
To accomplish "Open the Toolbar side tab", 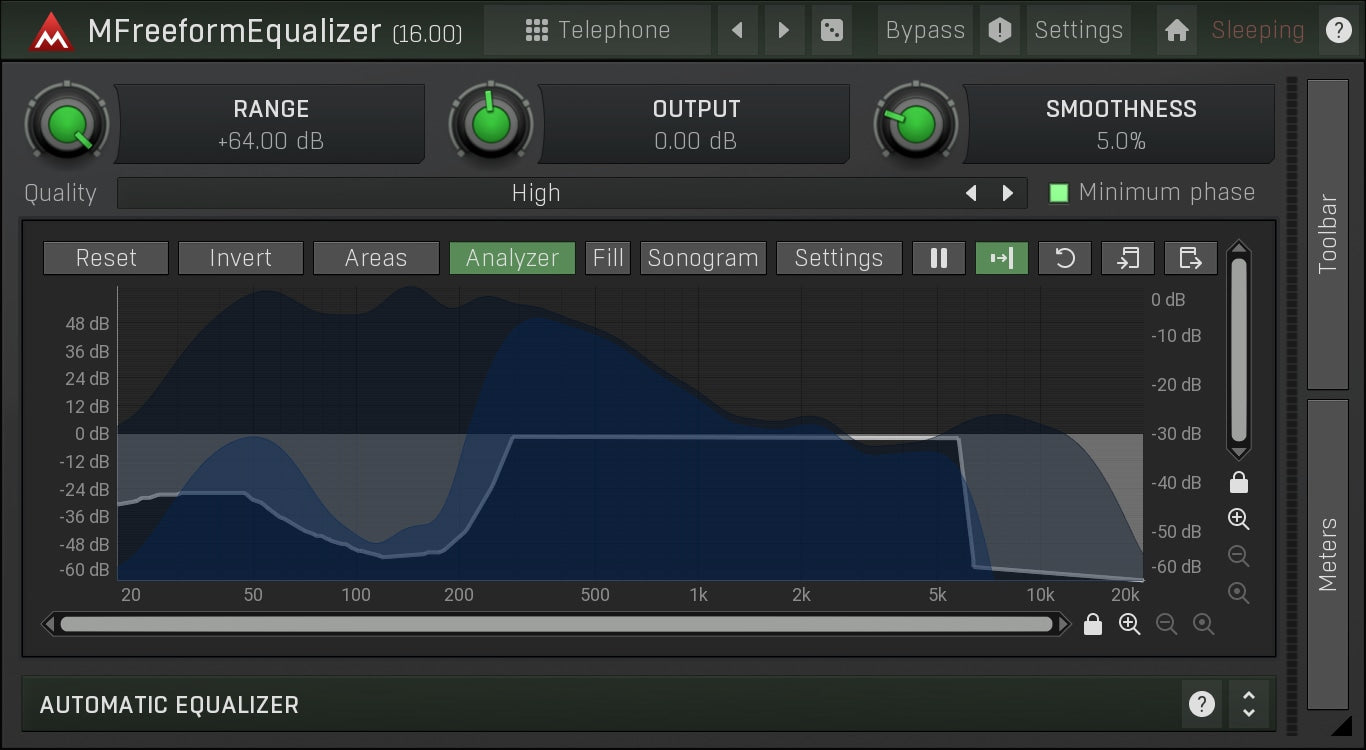I will 1328,234.
